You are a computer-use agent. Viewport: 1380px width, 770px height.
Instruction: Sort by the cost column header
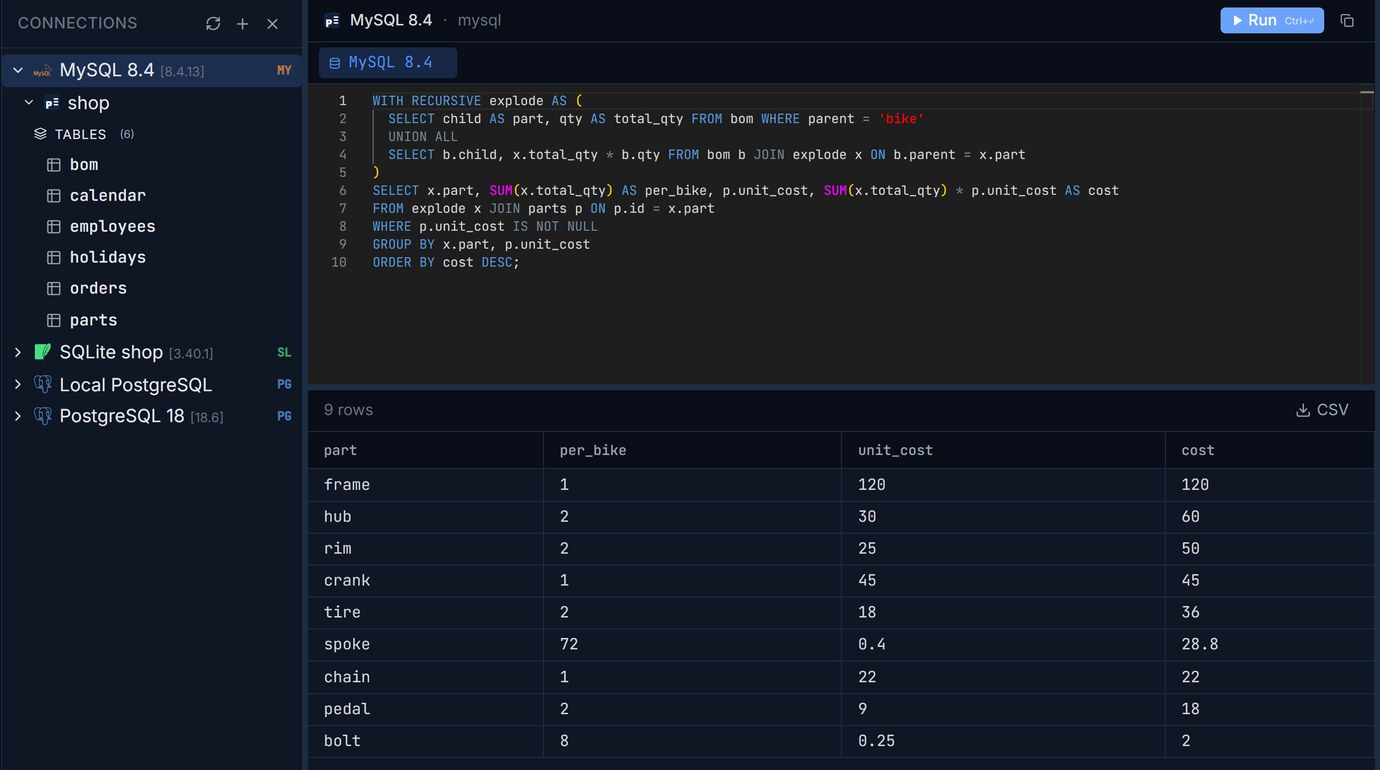(x=1270, y=450)
